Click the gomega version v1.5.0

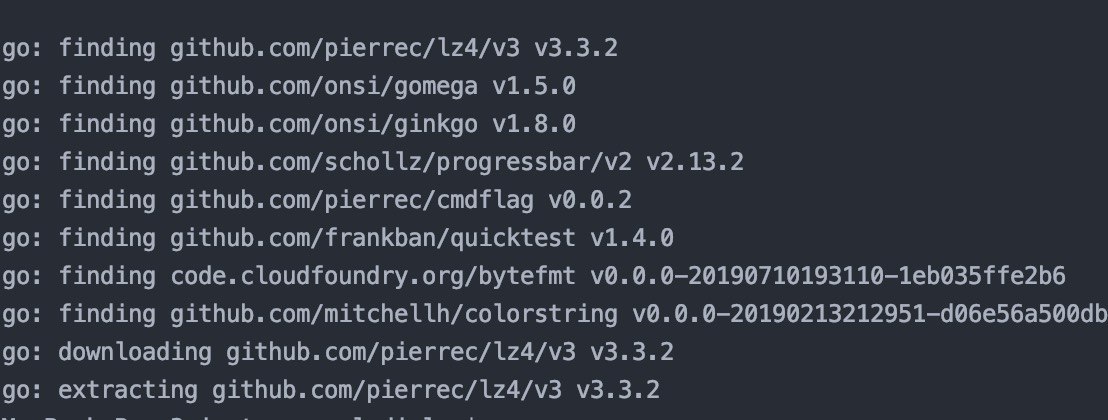533,86
